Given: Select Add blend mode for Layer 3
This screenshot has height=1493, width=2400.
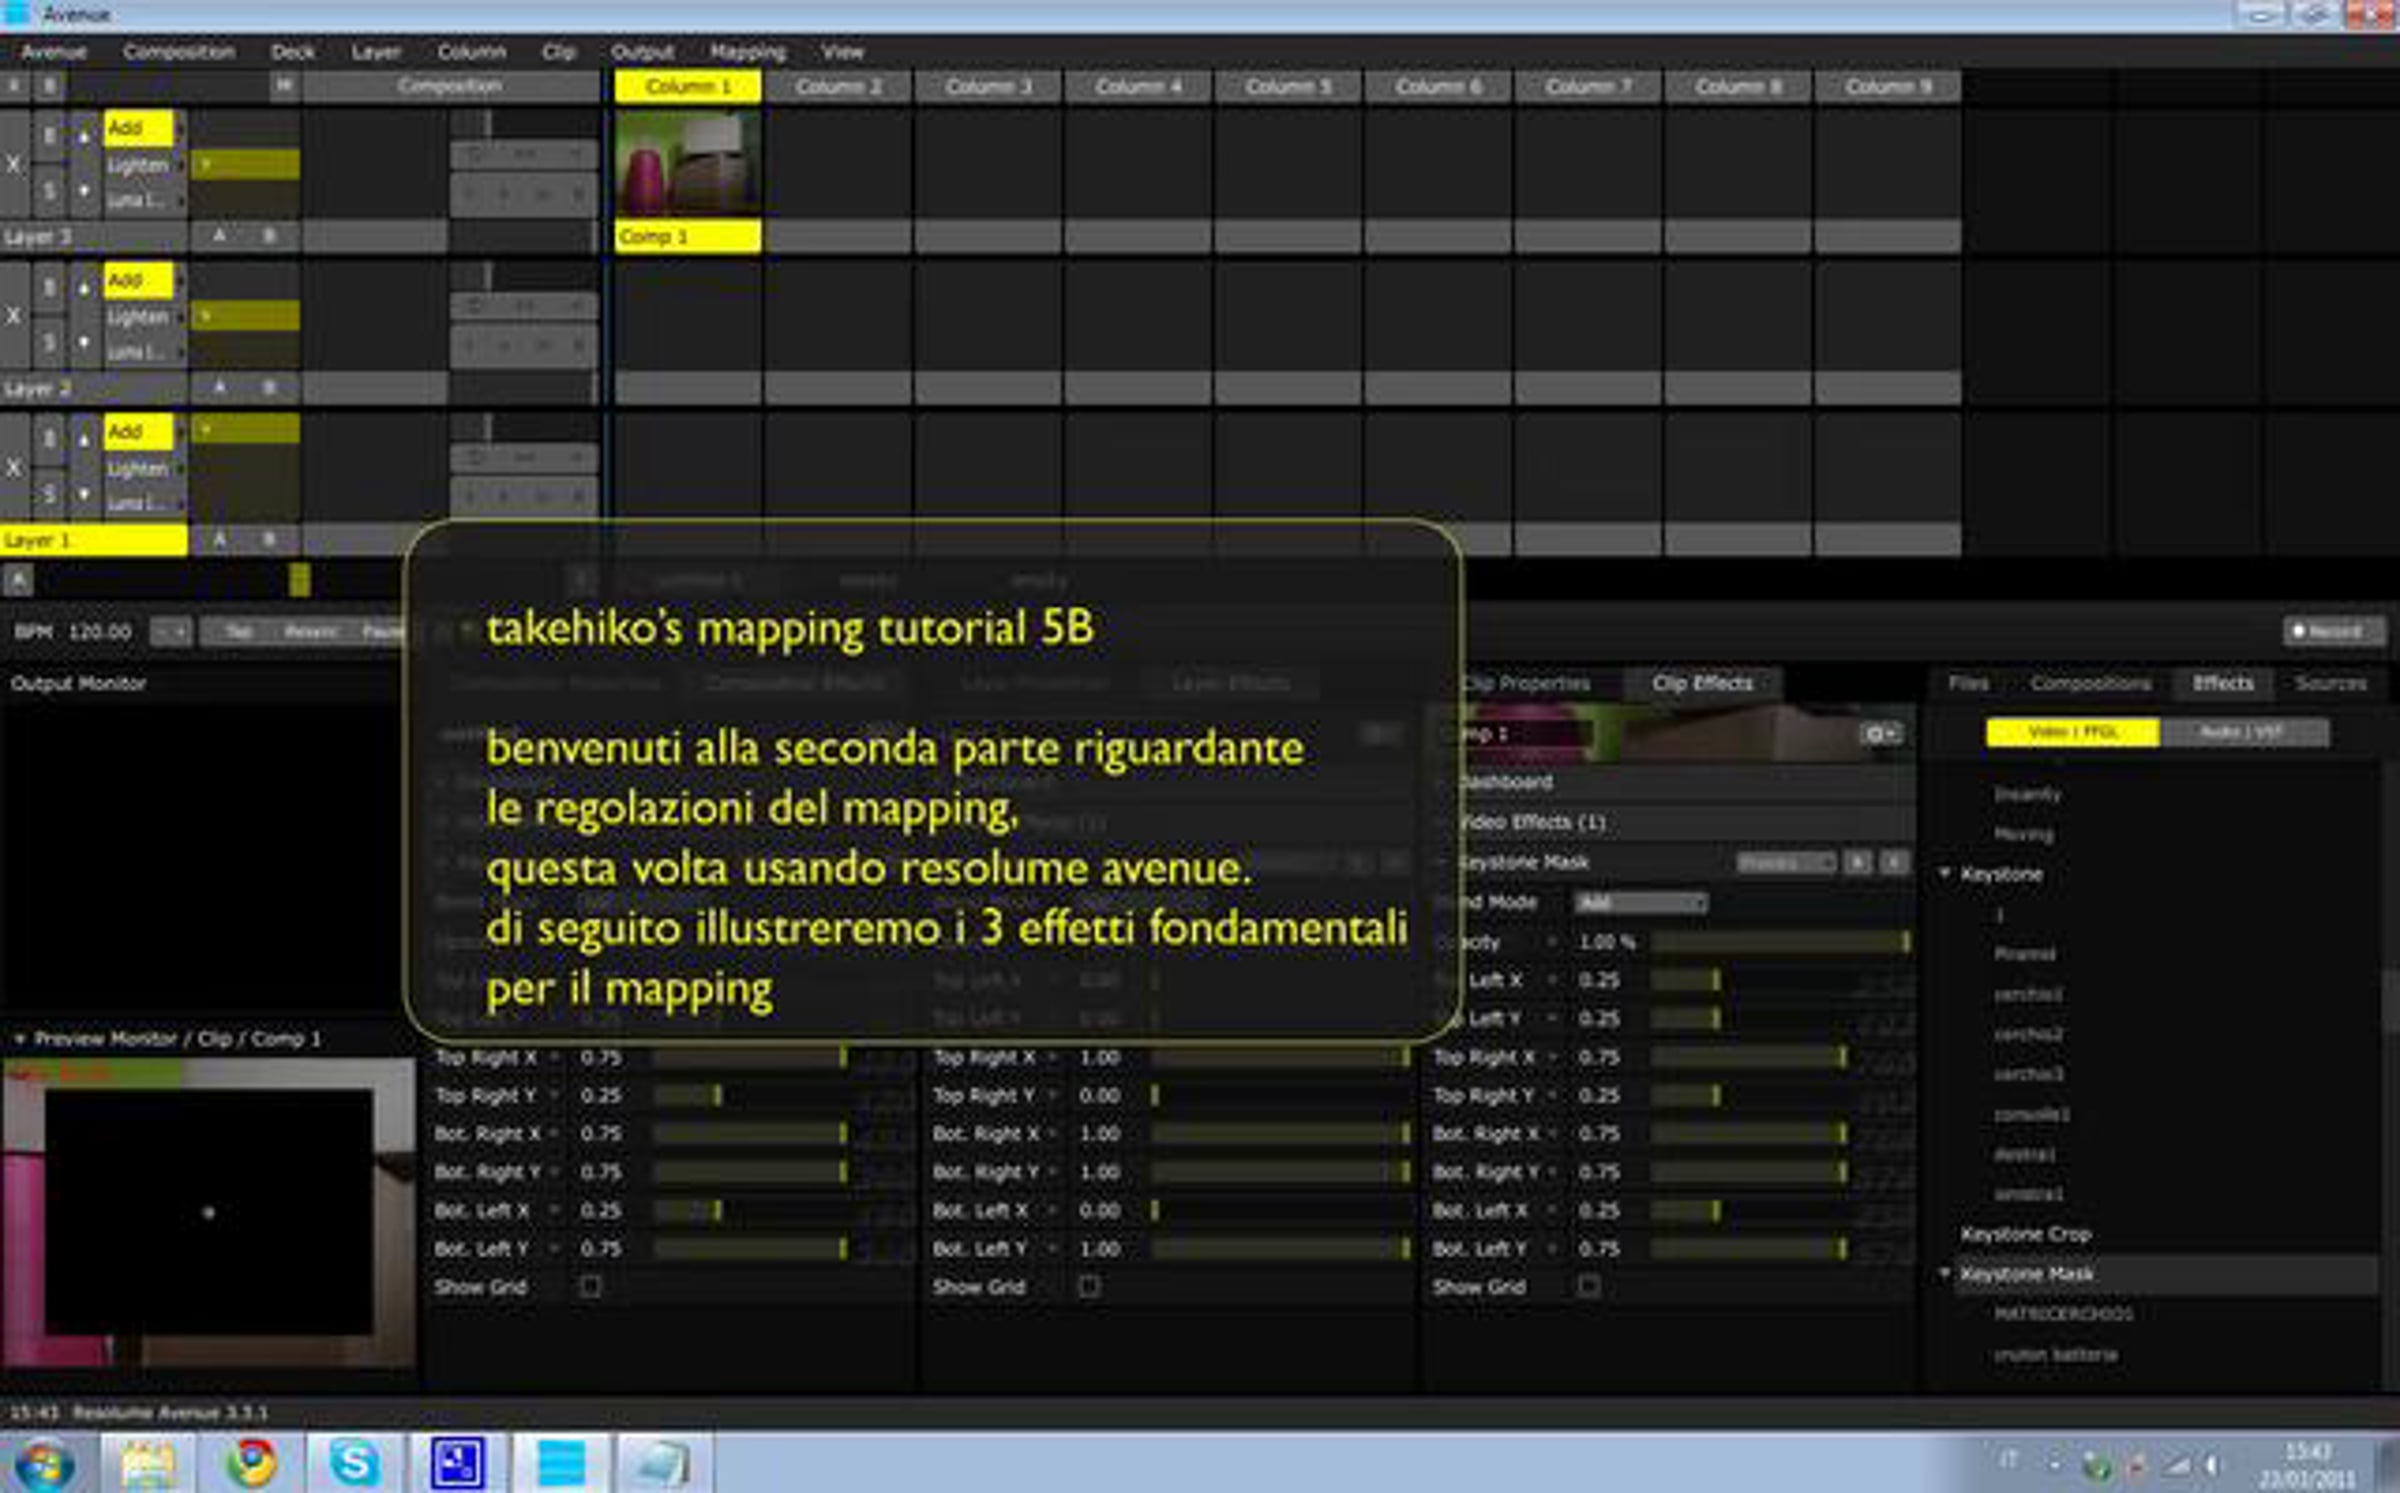Looking at the screenshot, I should coord(138,128).
